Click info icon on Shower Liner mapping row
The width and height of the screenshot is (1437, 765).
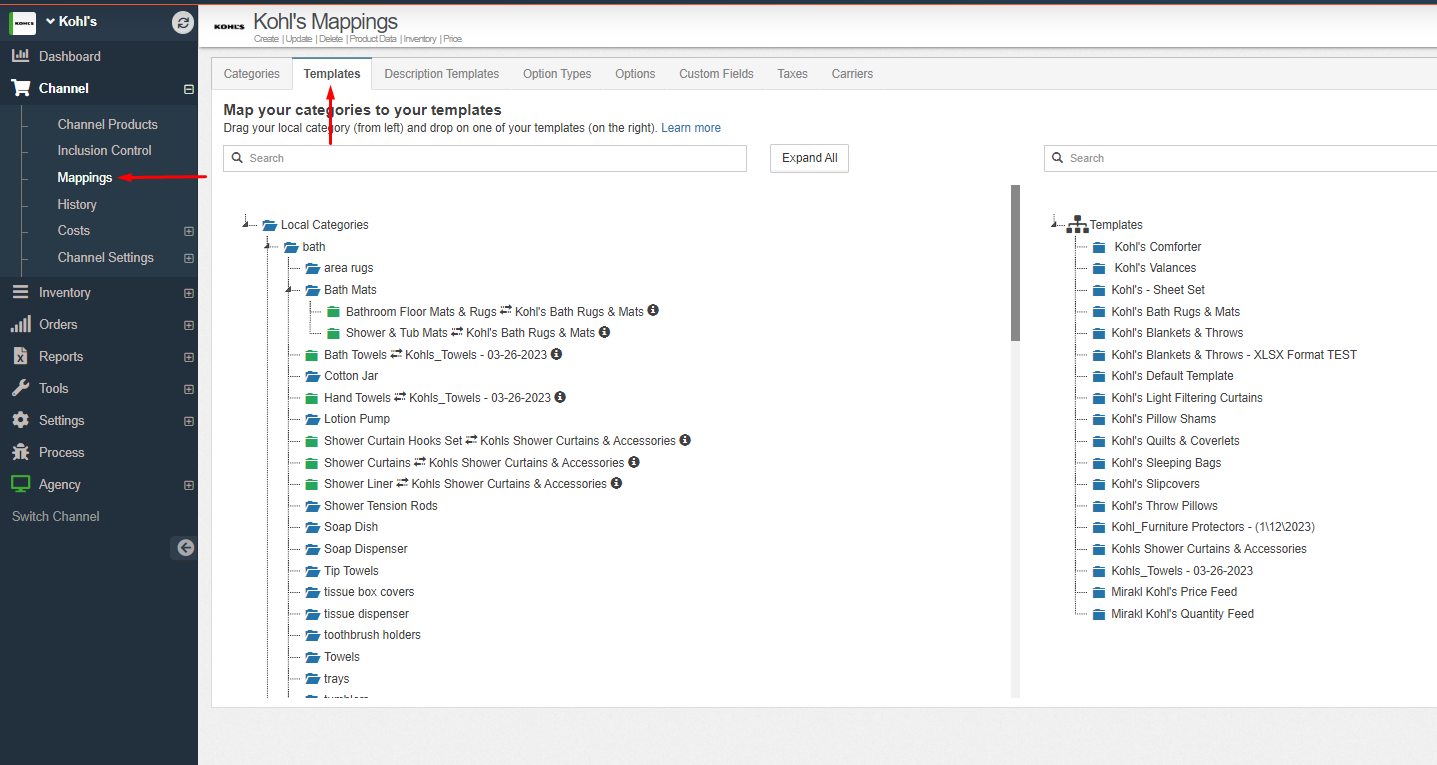click(616, 483)
